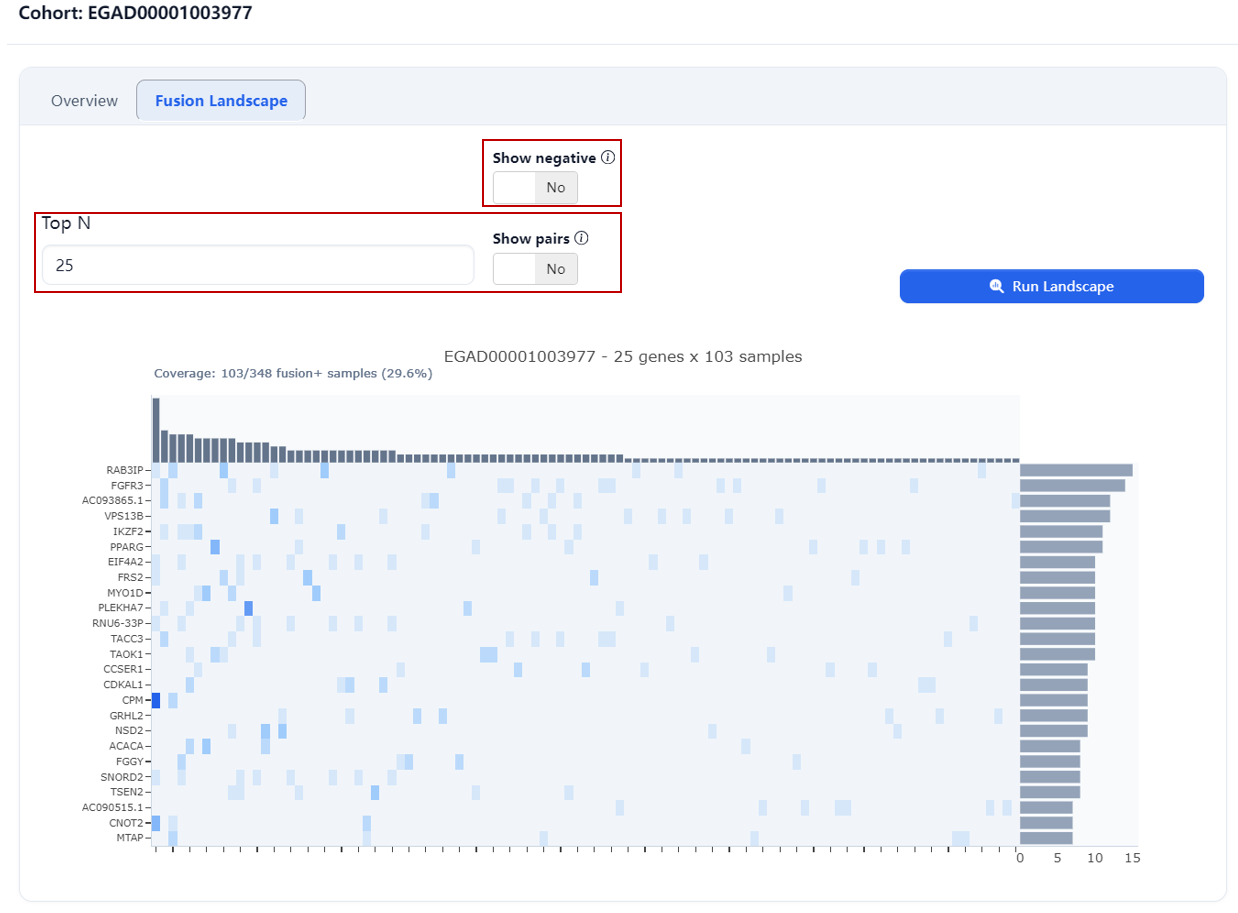
Task: Click the CCSER1 gene label
Action: [x=125, y=669]
